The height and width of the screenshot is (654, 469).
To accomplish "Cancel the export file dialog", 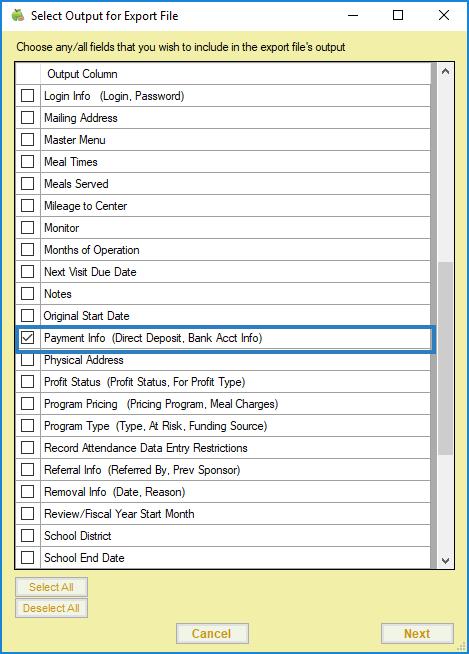I will click(212, 634).
